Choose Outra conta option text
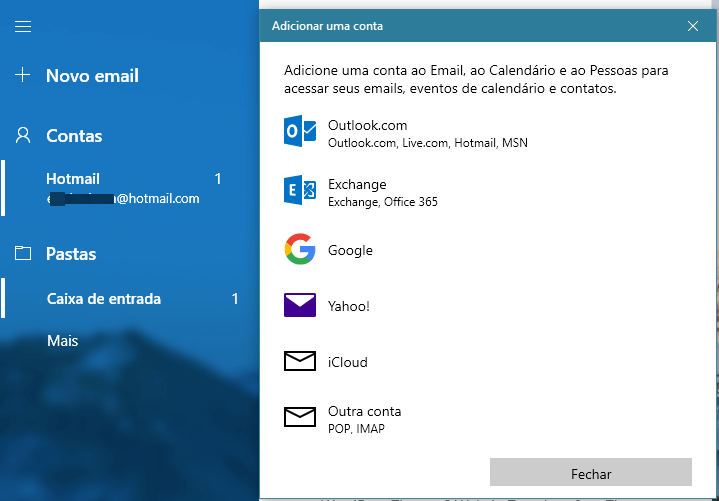719x501 pixels. 365,411
